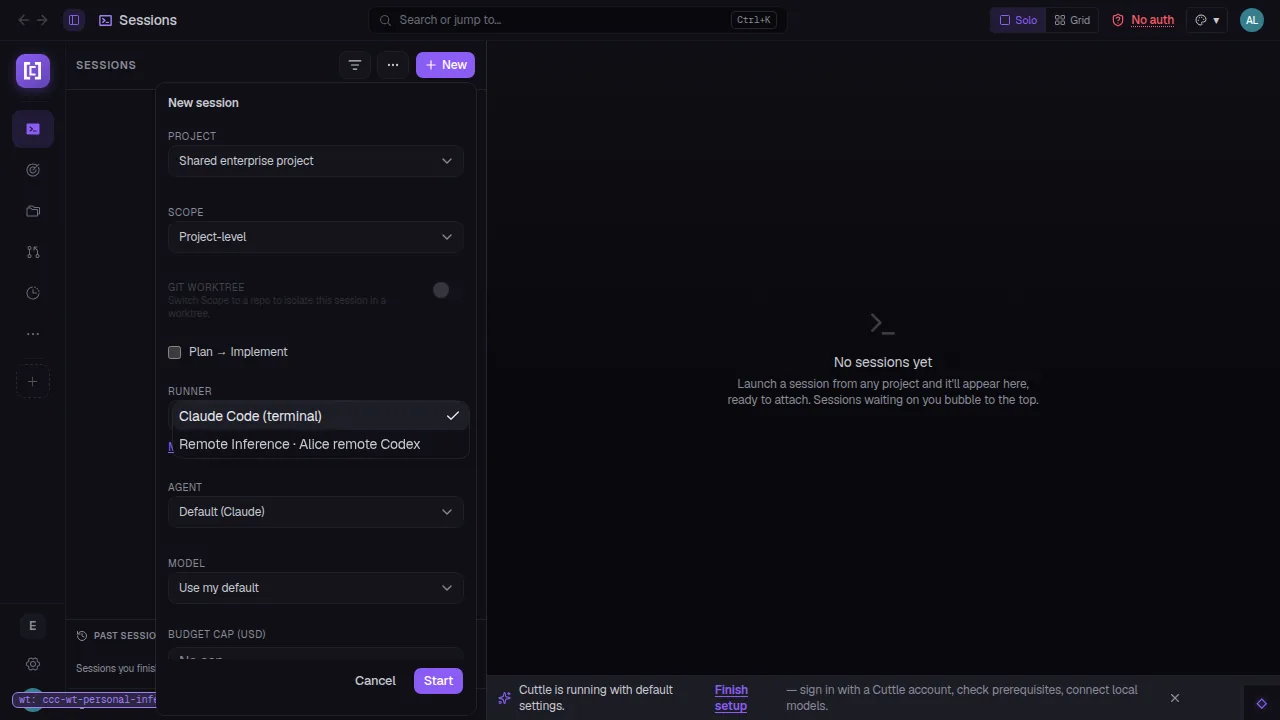Click the Cuttle logo icon in the sidebar
The width and height of the screenshot is (1280, 720).
pyautogui.click(x=33, y=70)
